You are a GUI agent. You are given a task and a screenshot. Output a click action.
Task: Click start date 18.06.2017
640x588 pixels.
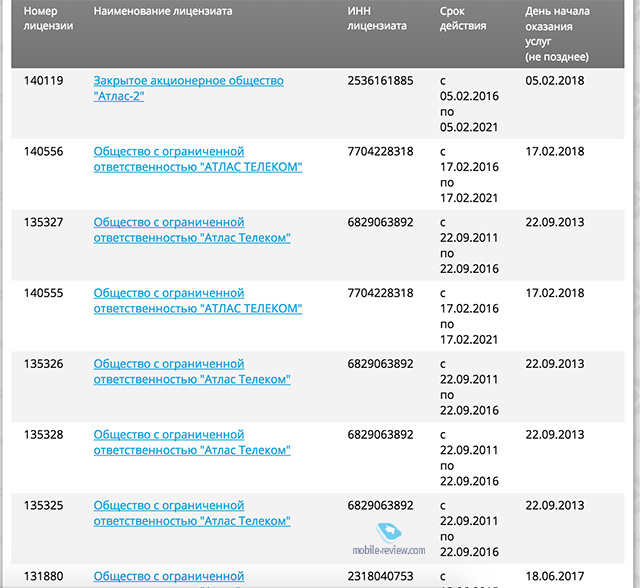click(x=555, y=577)
